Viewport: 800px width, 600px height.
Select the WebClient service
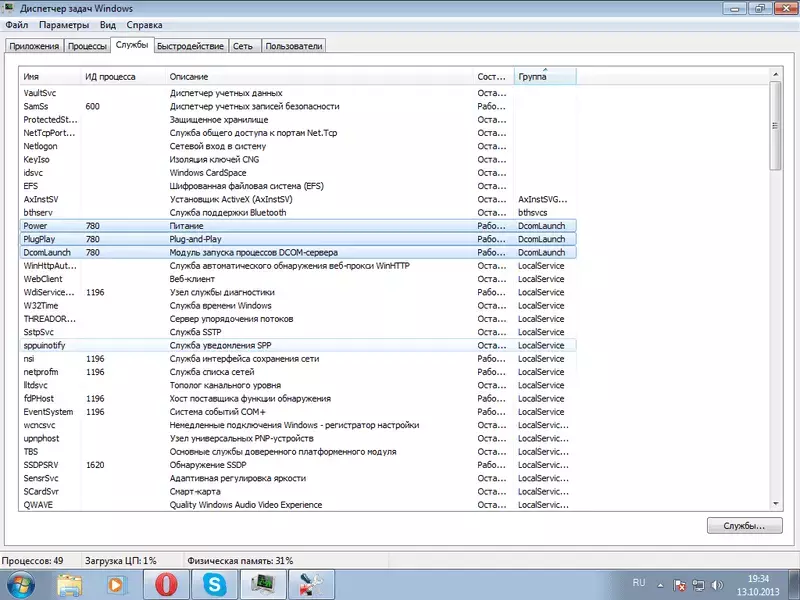click(298, 279)
